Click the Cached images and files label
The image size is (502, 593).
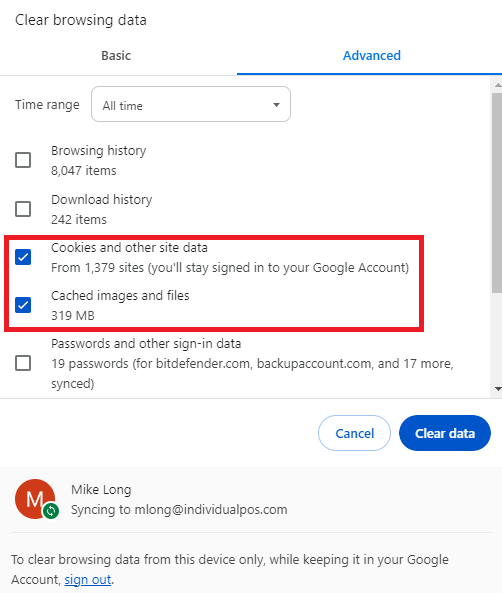click(x=120, y=296)
